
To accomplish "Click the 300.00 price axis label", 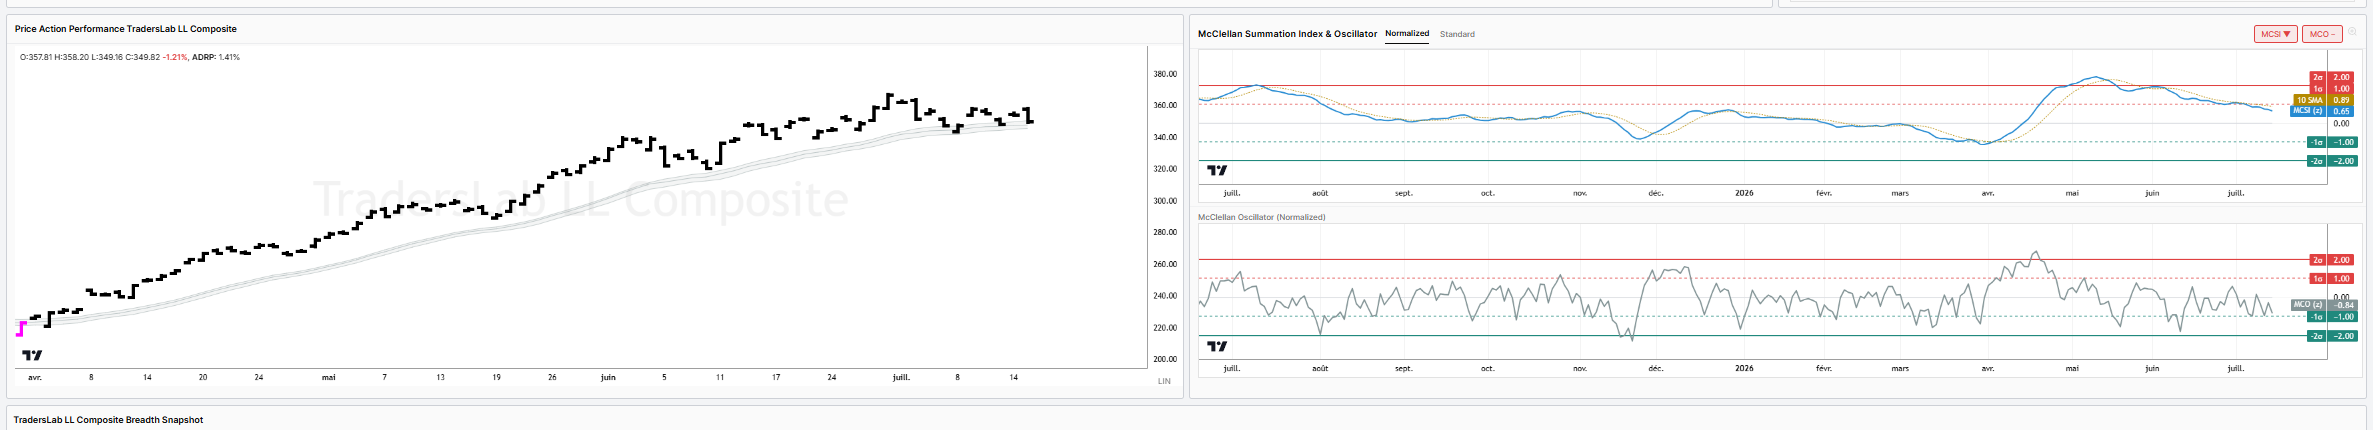I will [x=1165, y=201].
